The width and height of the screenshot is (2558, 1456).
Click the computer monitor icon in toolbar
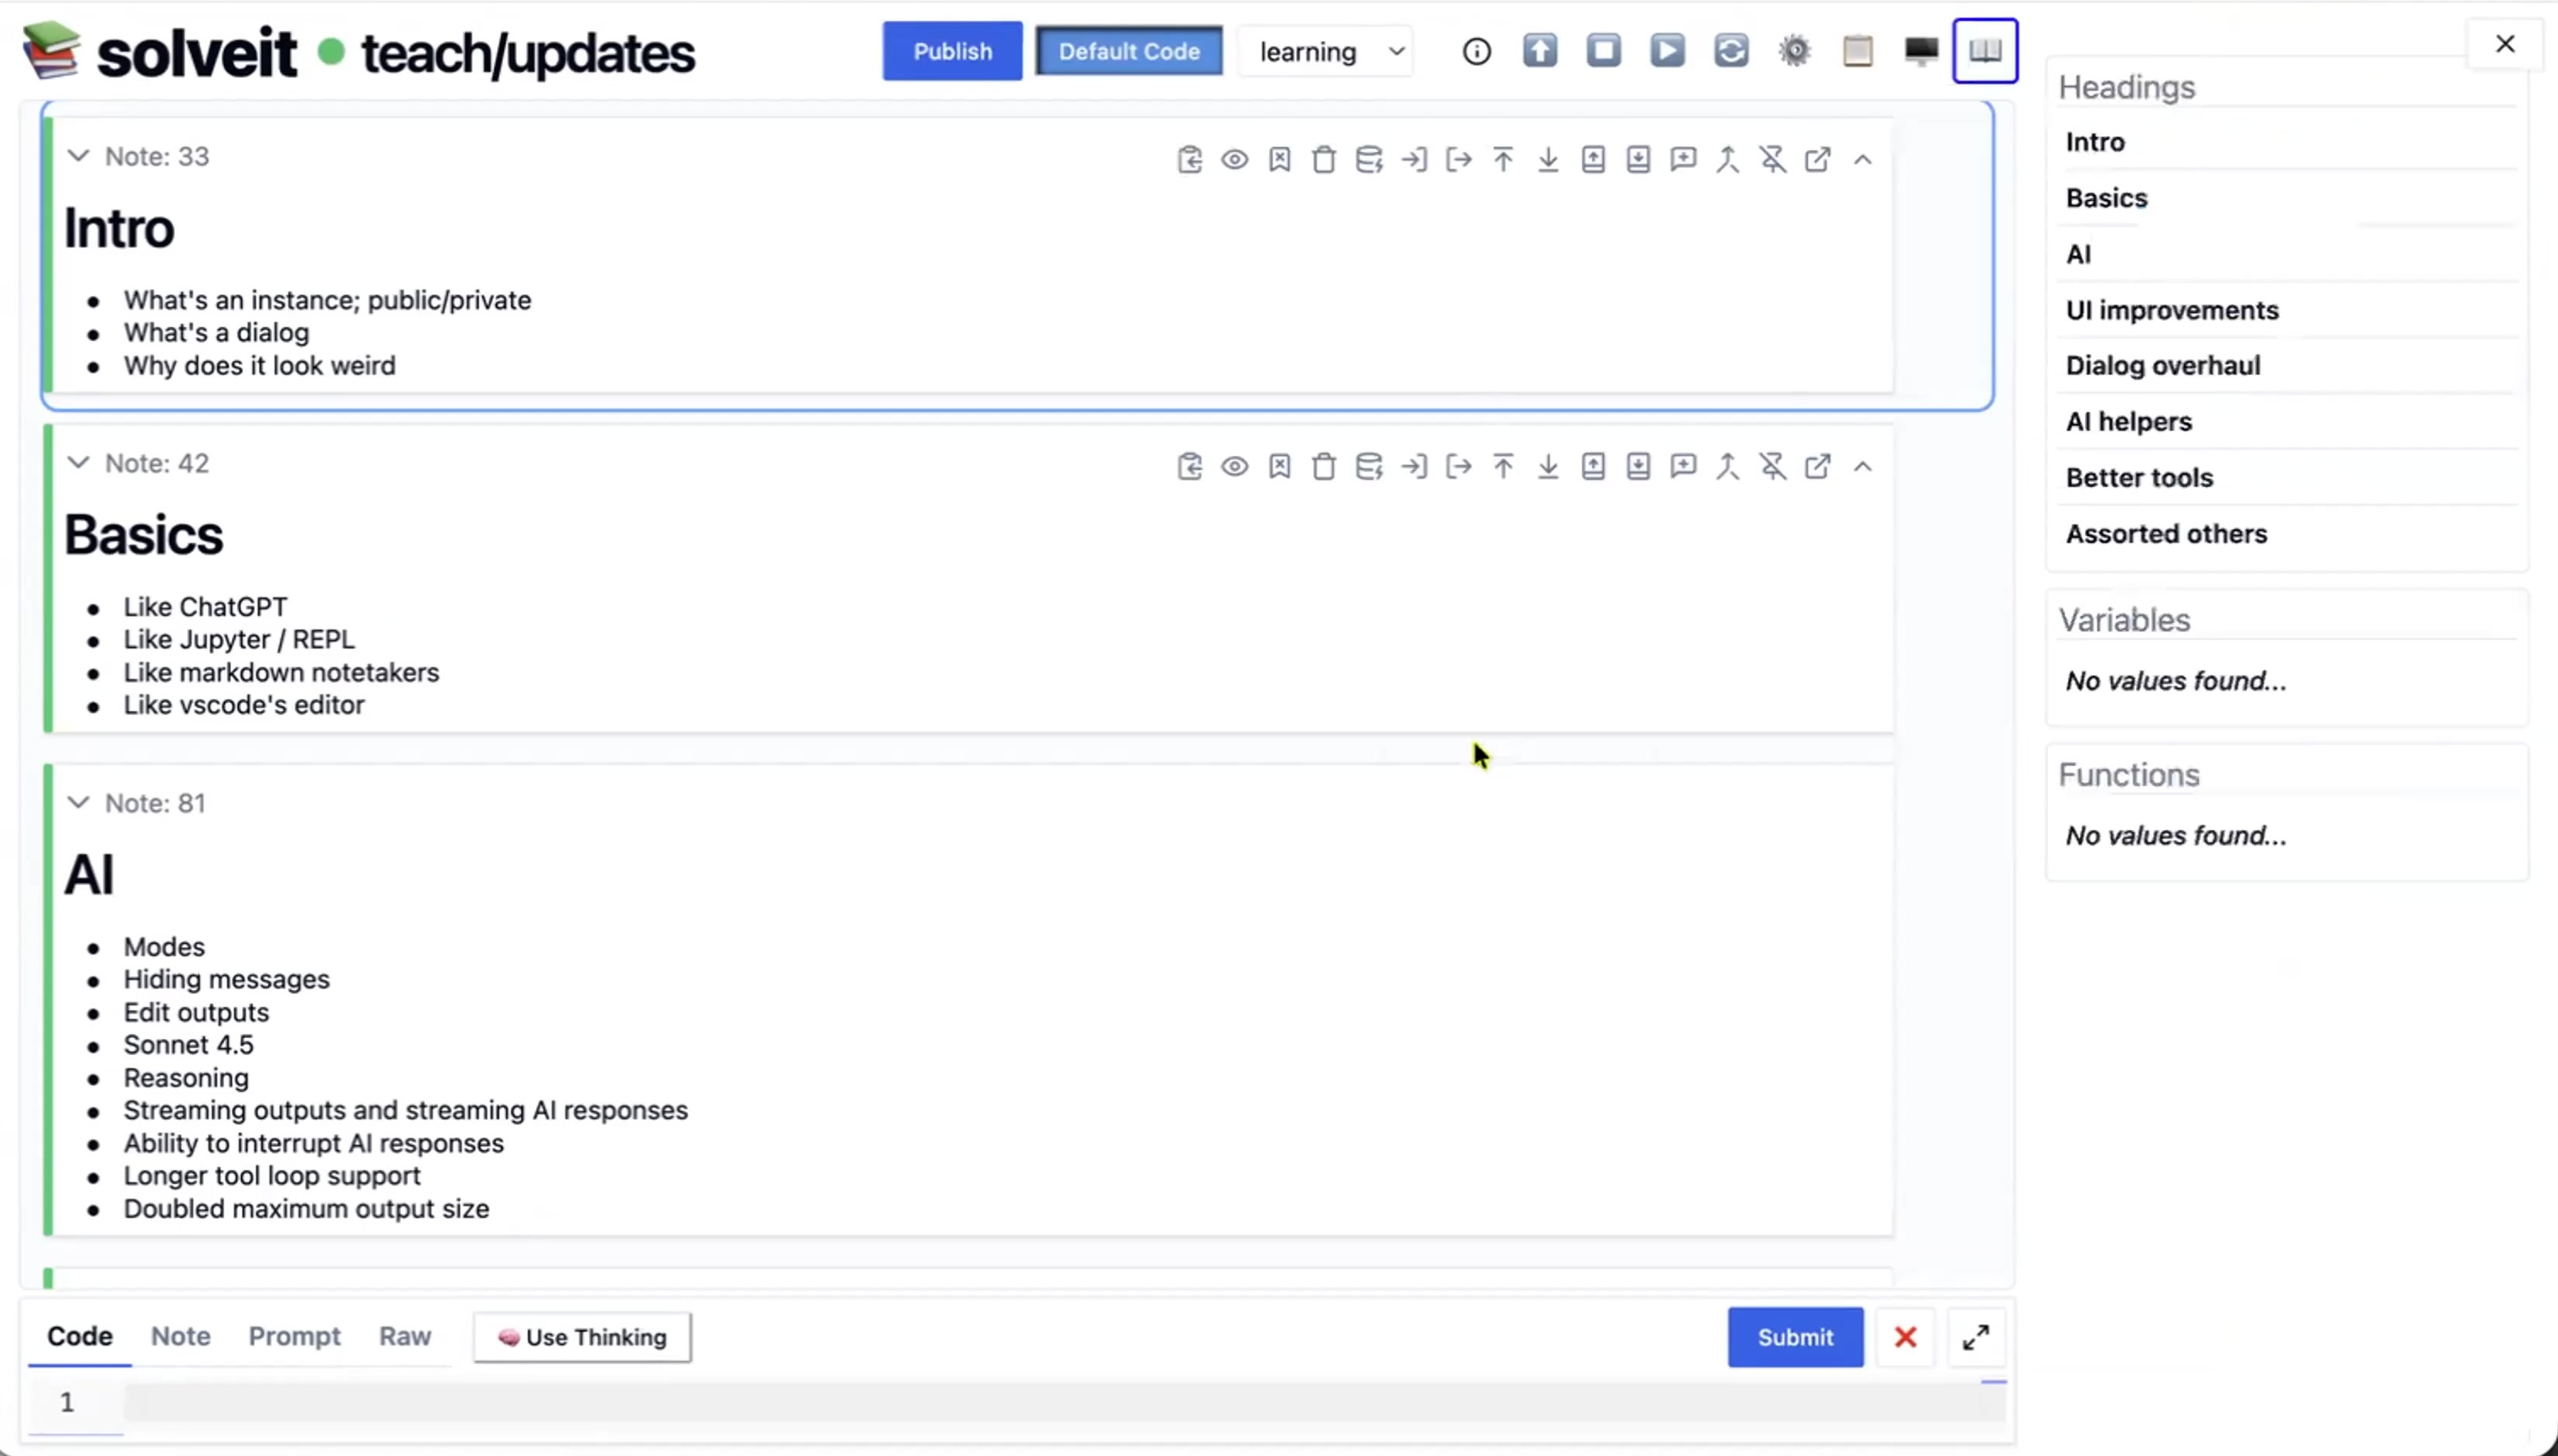[1921, 51]
